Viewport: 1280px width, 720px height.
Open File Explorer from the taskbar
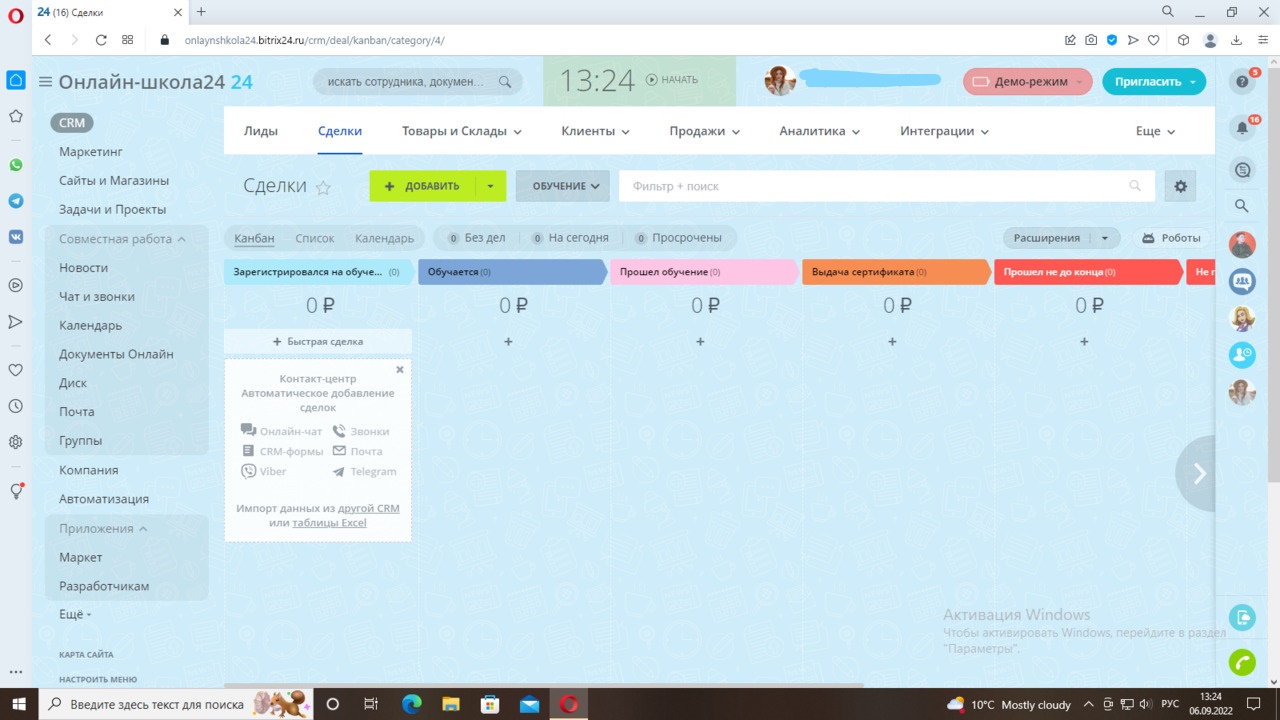coord(450,704)
